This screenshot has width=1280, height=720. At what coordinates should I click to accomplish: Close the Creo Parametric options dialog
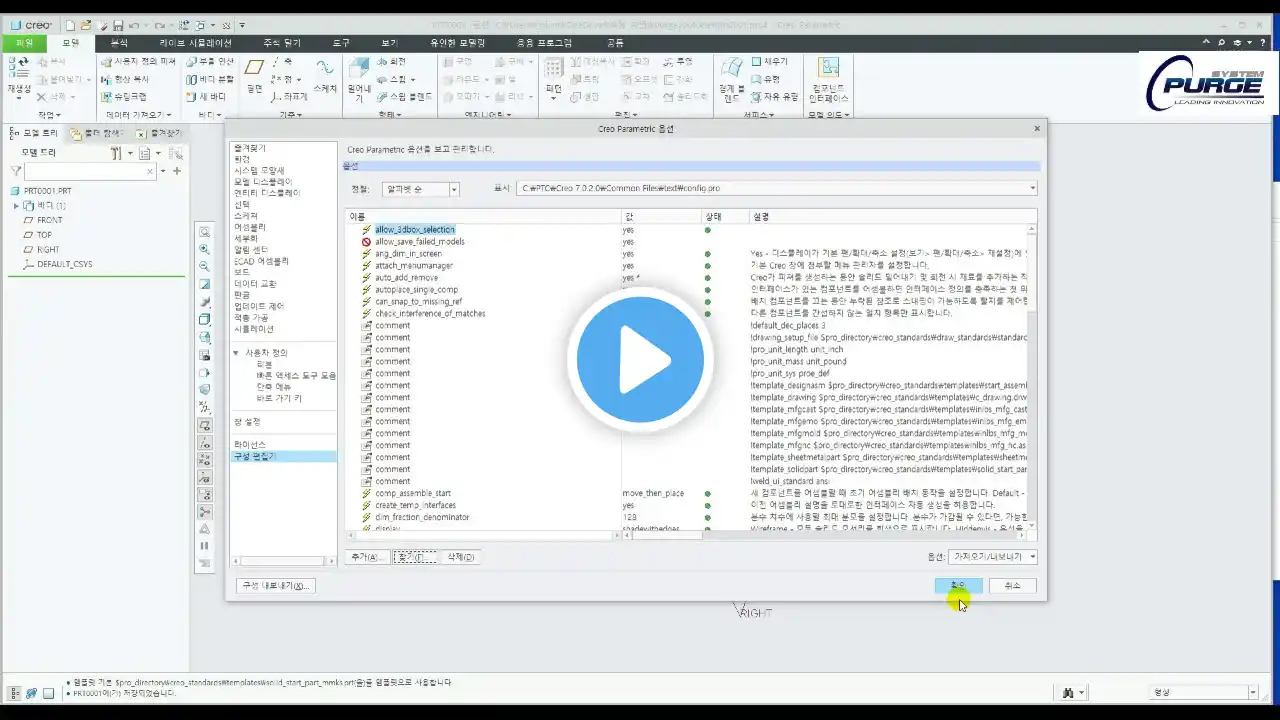(x=1036, y=128)
